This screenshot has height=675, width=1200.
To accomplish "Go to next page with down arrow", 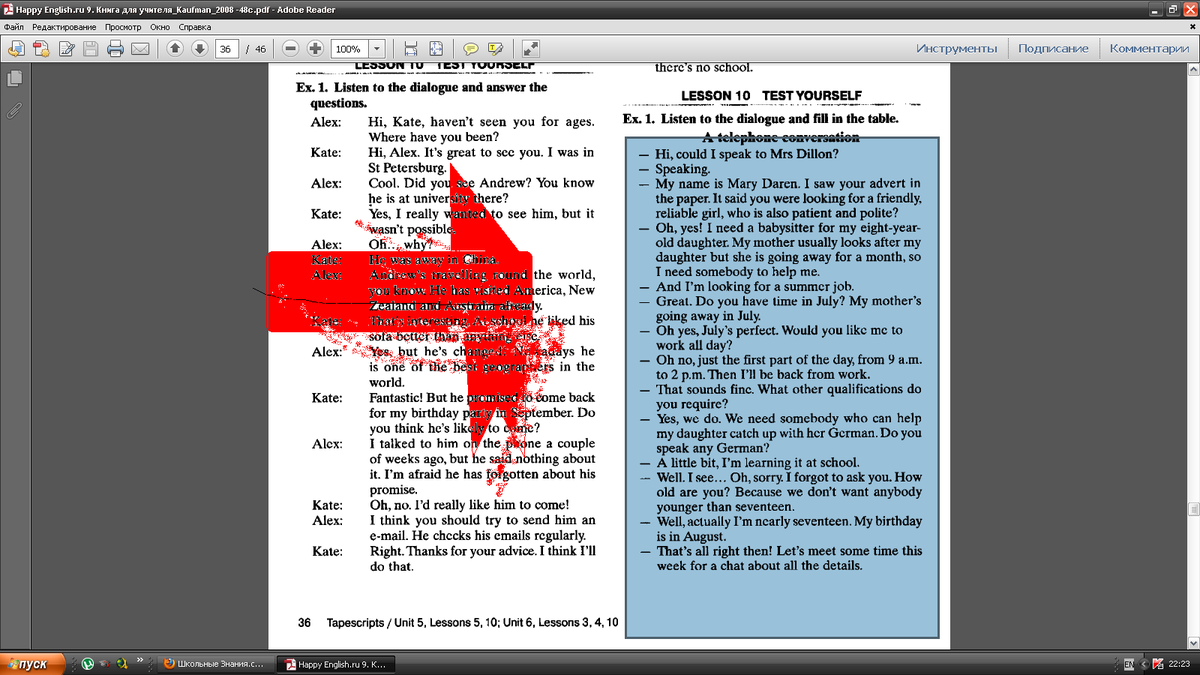I will (200, 49).
